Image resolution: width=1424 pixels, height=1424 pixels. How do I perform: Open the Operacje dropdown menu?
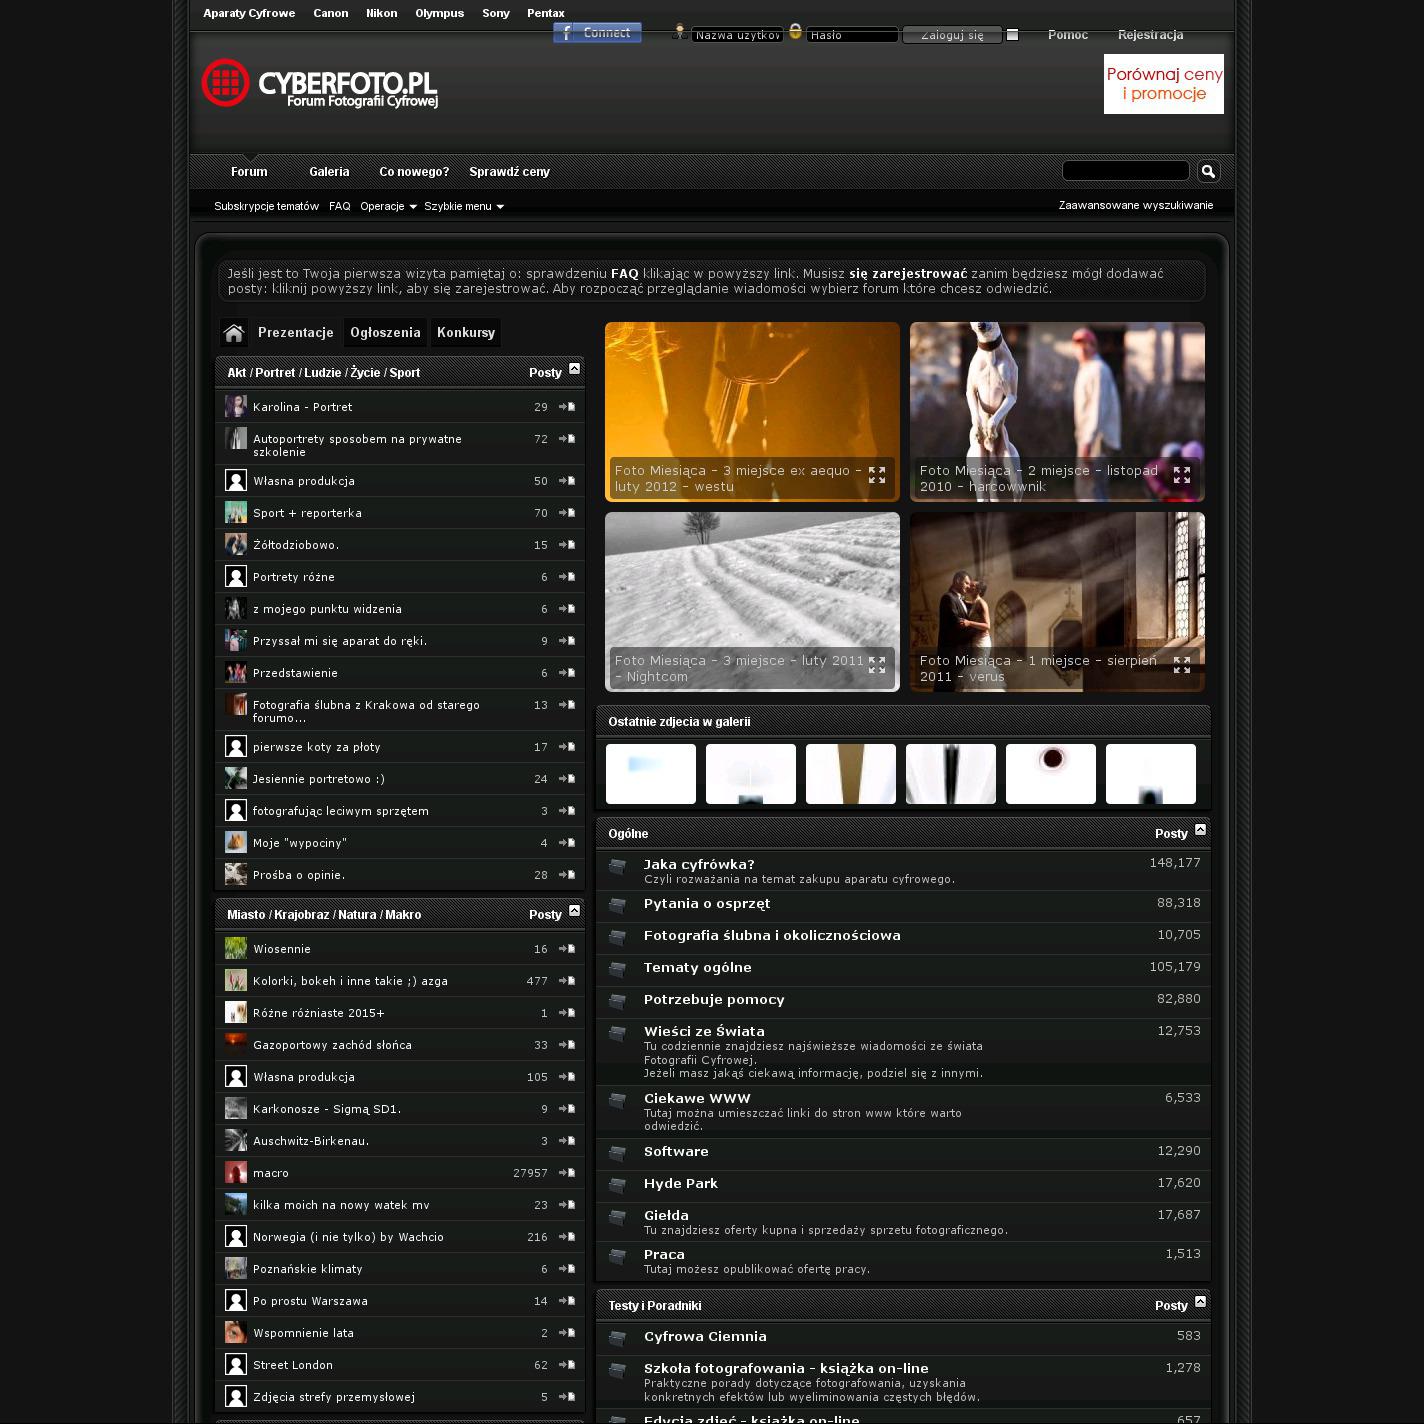coord(388,206)
